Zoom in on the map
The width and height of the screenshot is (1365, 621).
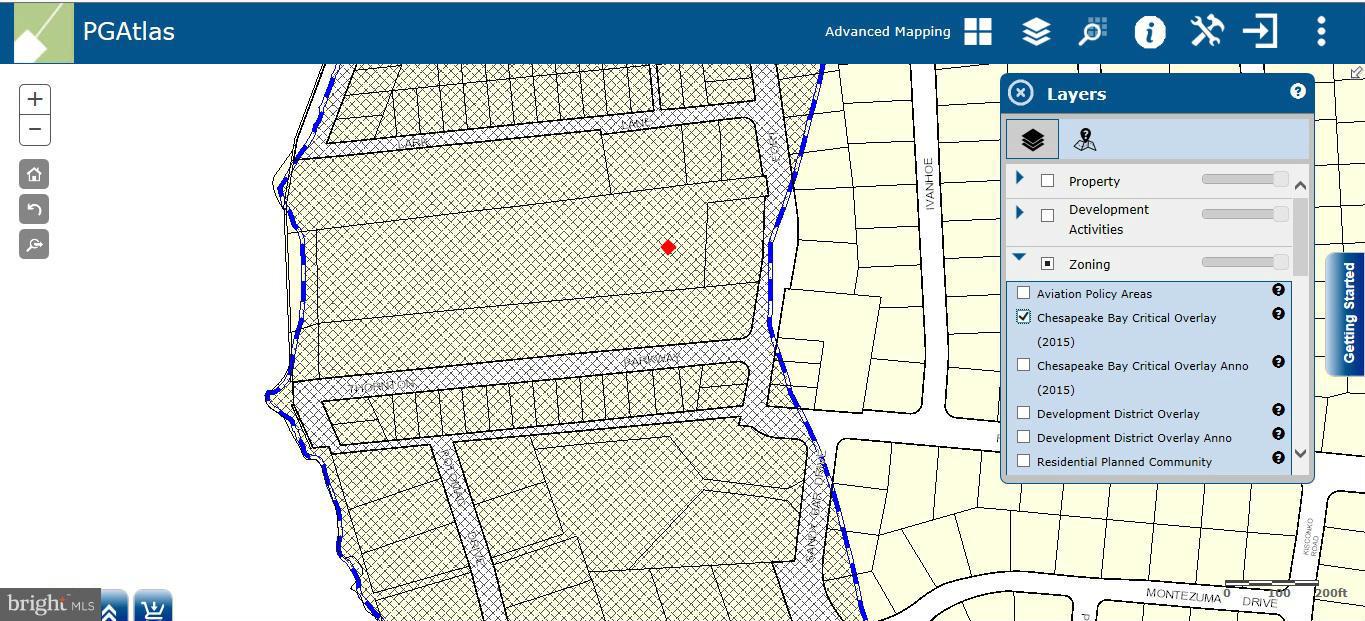point(34,99)
